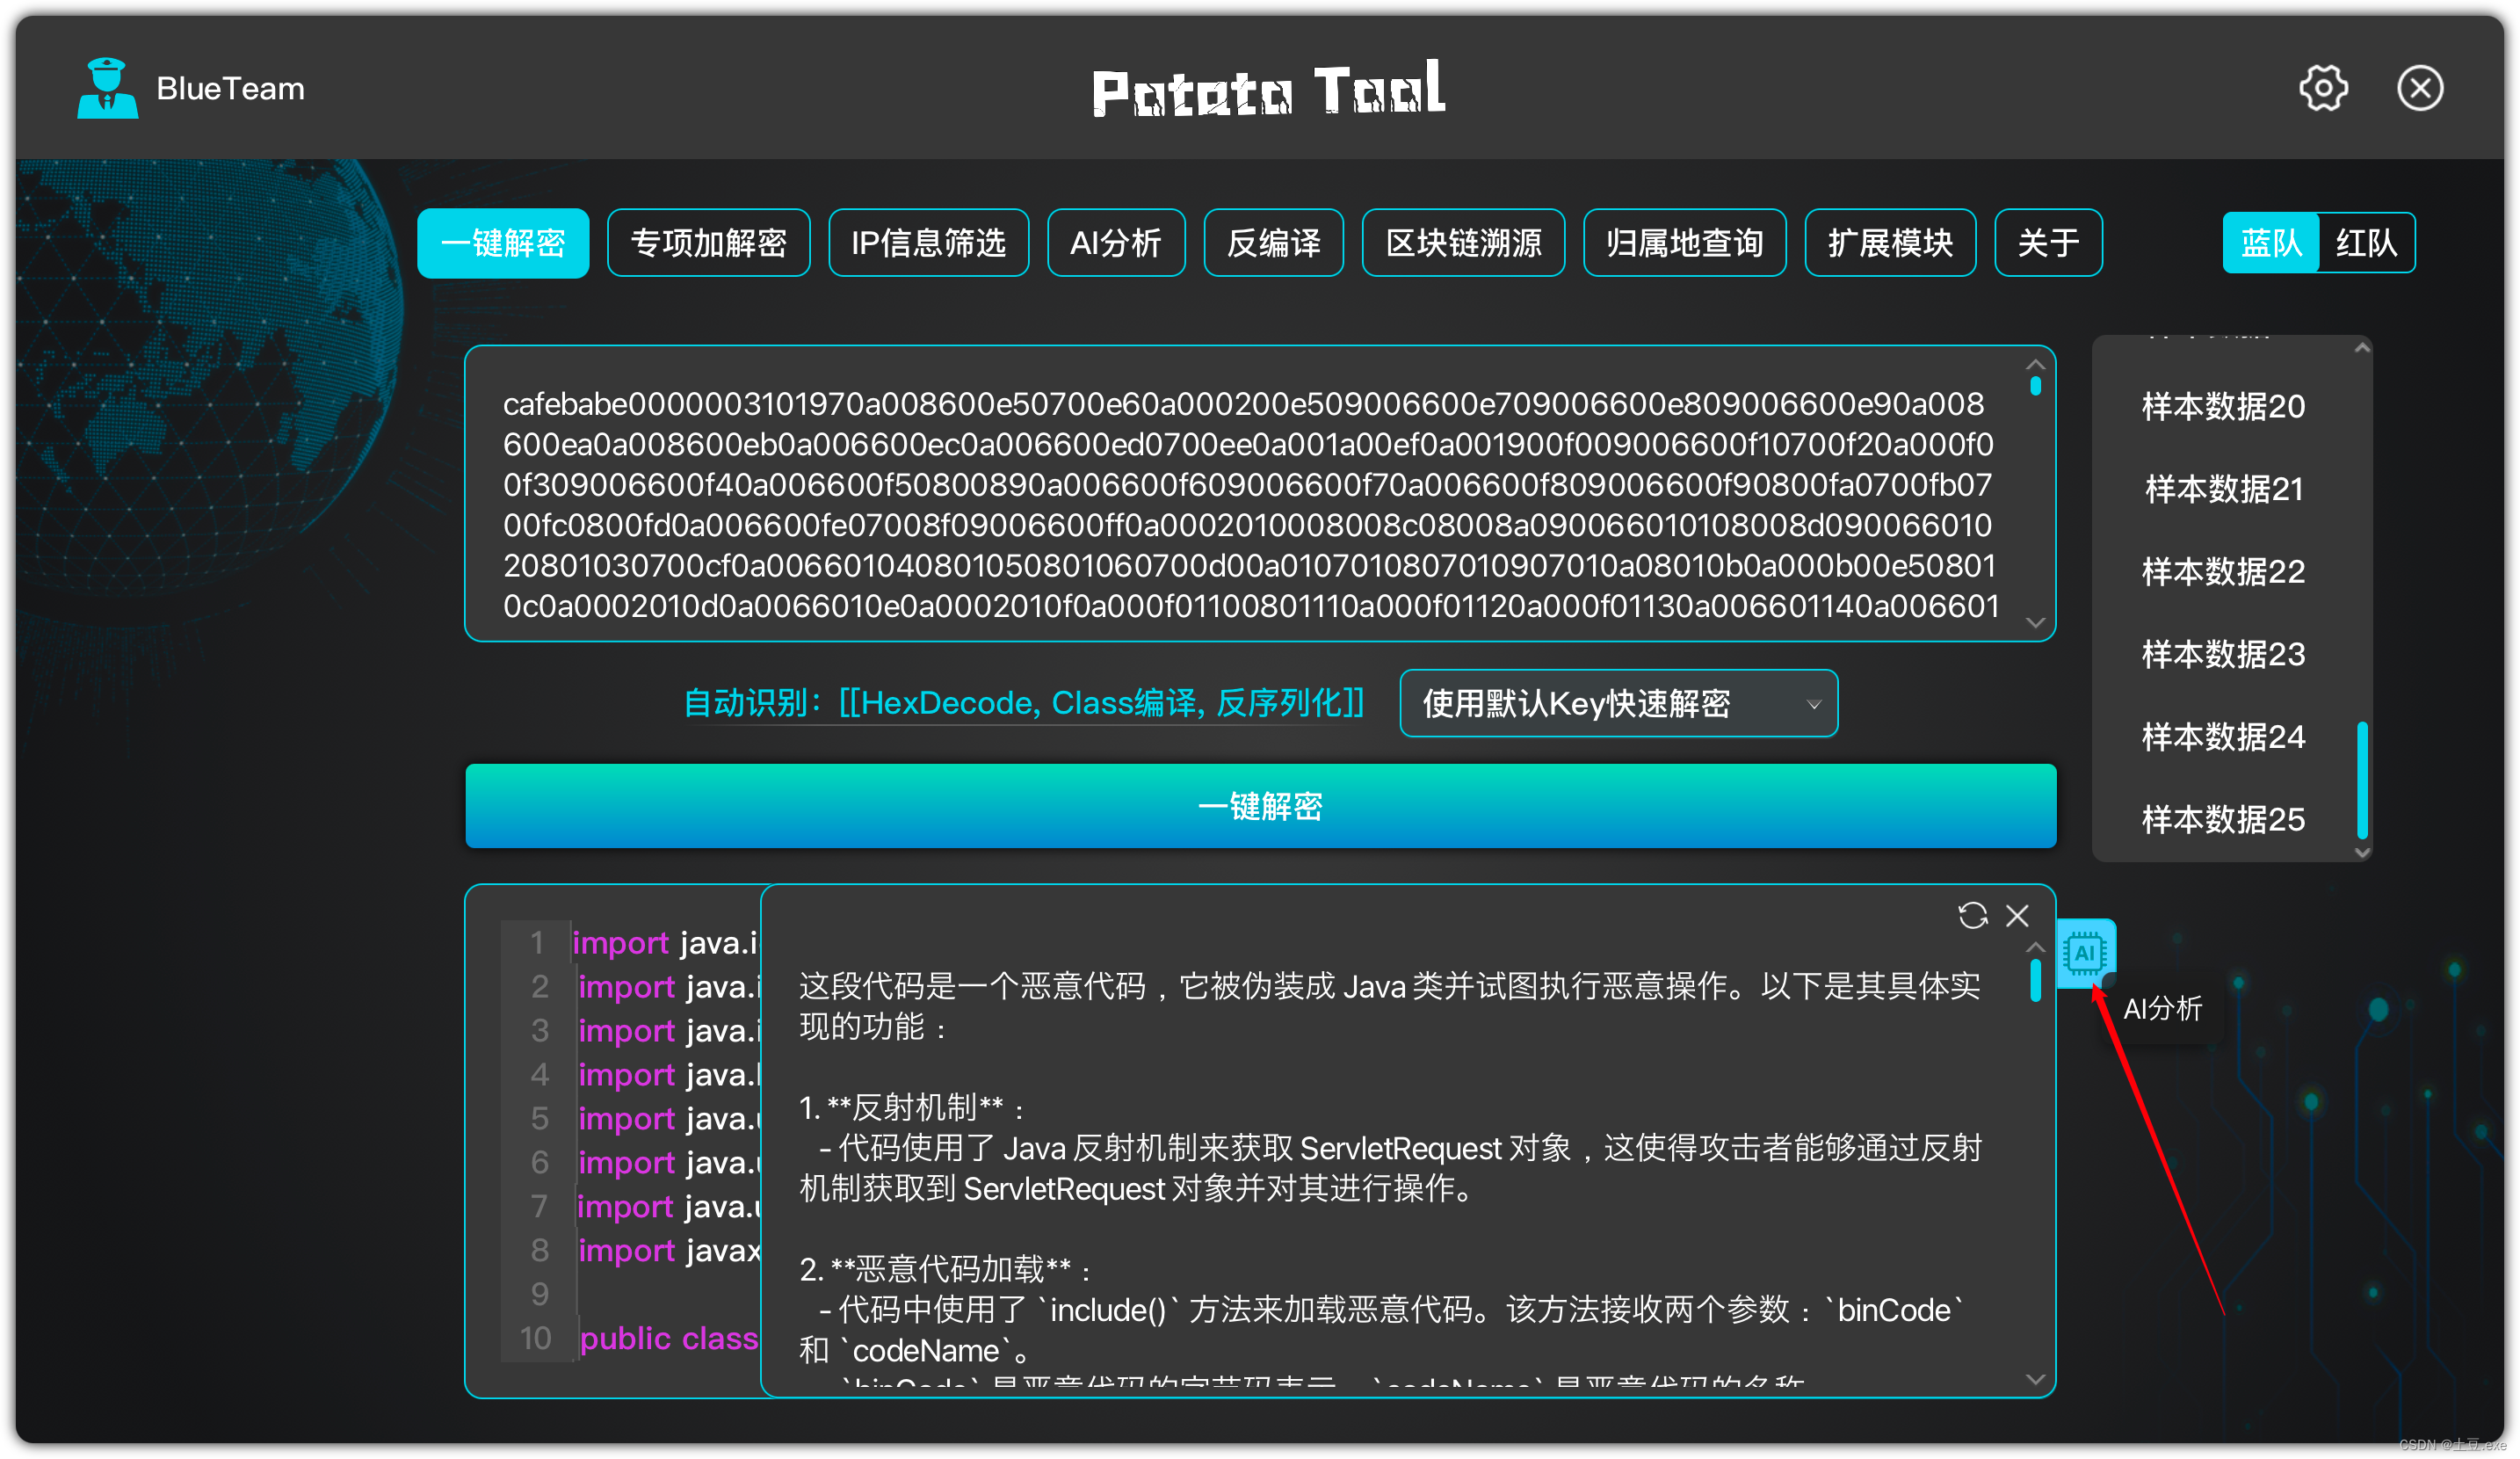
Task: Click the BlueTeam officer avatar icon
Action: coord(107,88)
